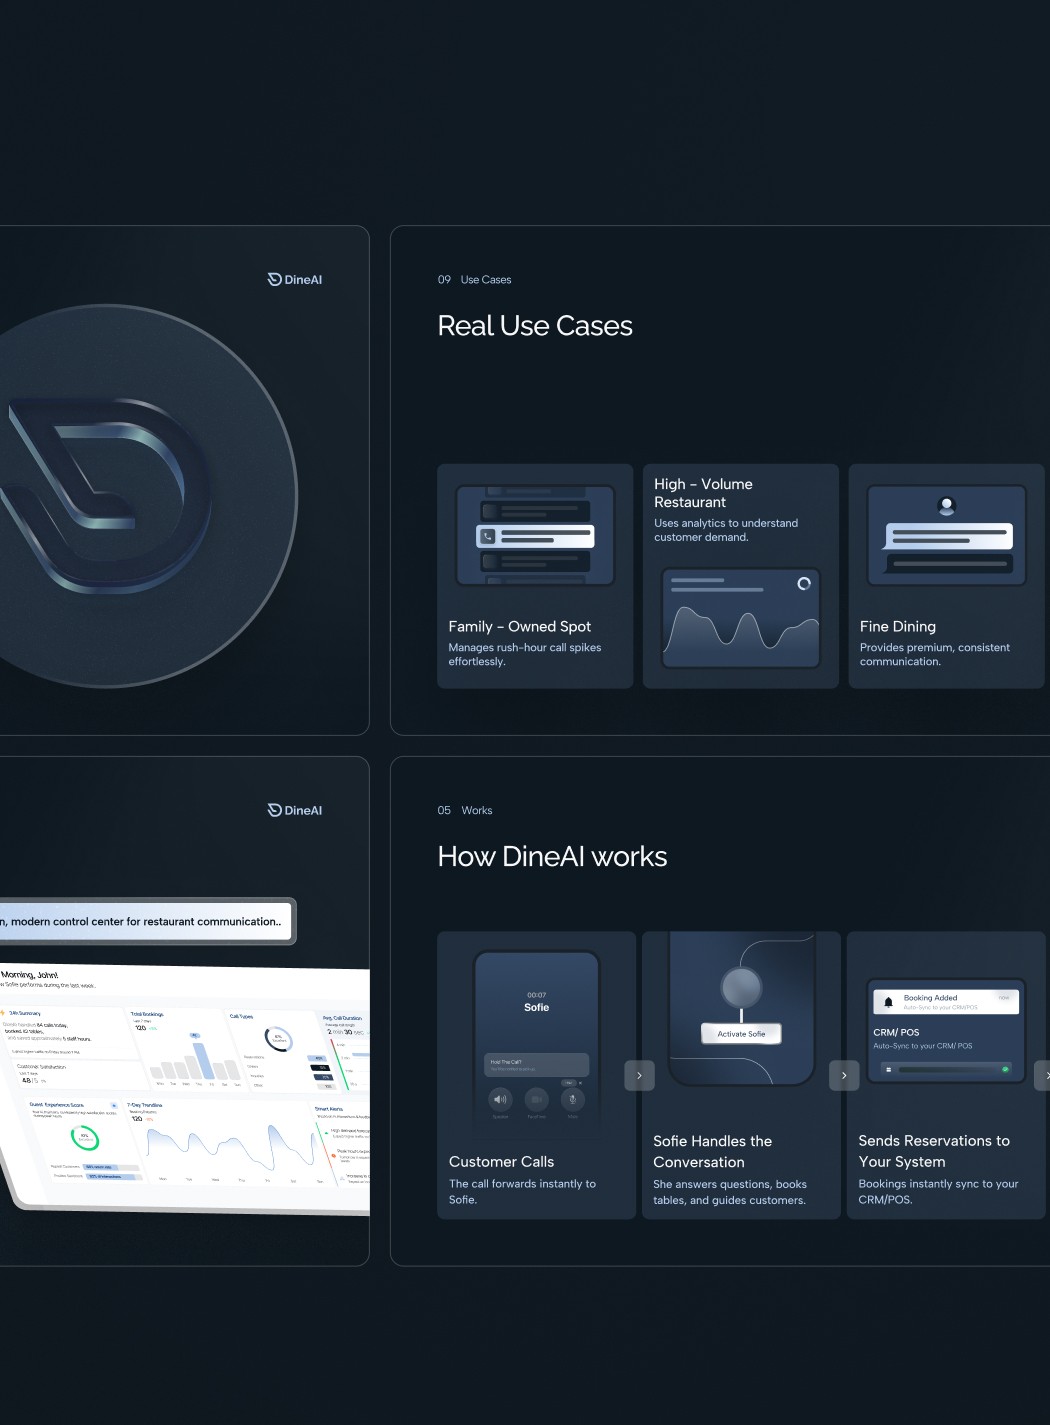Click the Call Types donut chart
The height and width of the screenshot is (1425, 1050).
278,1038
